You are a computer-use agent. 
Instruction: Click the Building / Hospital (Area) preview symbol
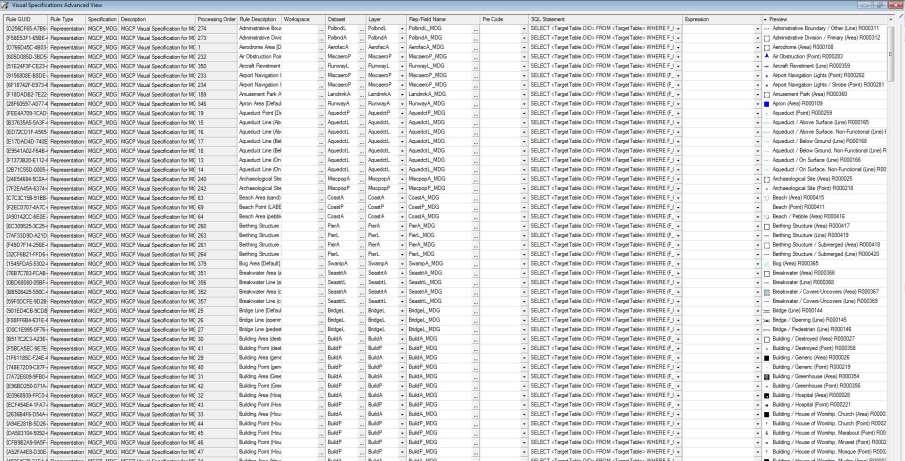(766, 395)
